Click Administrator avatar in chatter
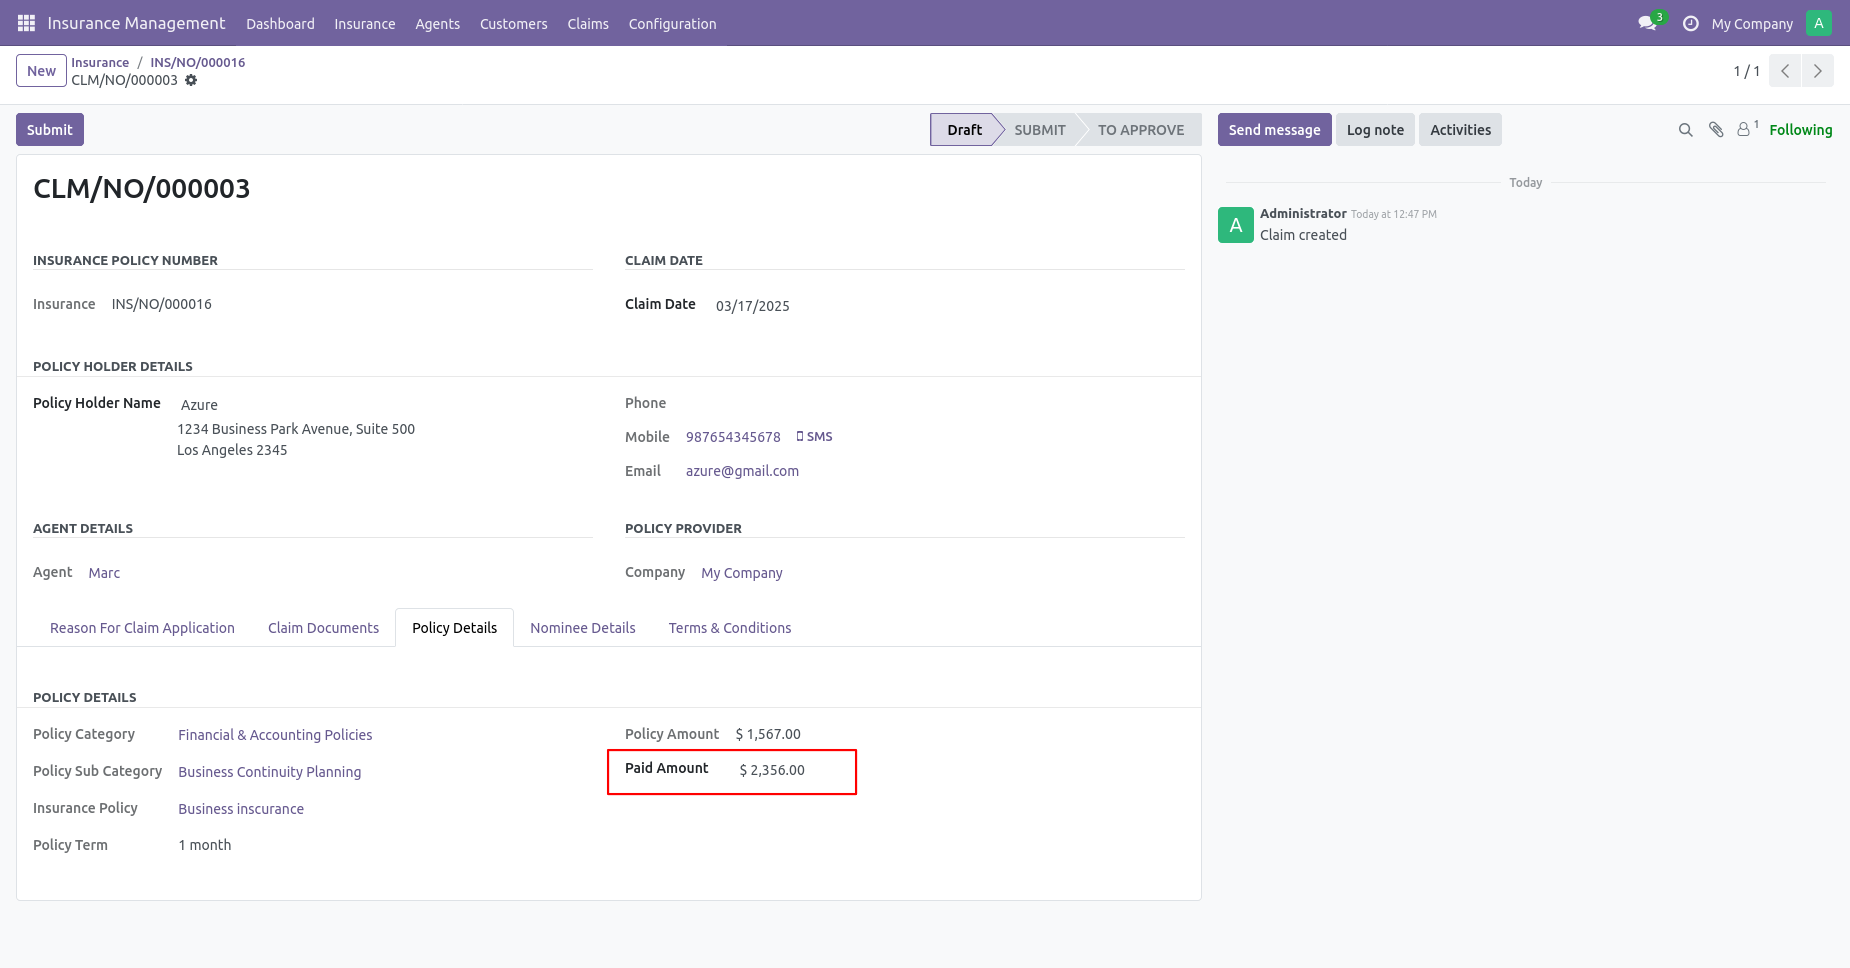1850x968 pixels. pyautogui.click(x=1236, y=225)
